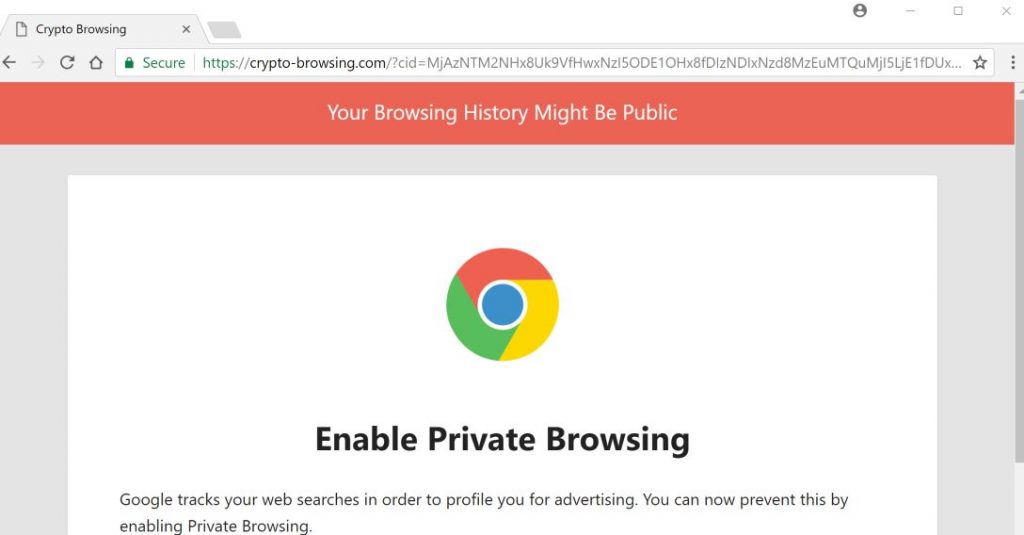Click the red Browsing History warning banner
Viewport: 1024px width, 535px height.
tap(507, 113)
